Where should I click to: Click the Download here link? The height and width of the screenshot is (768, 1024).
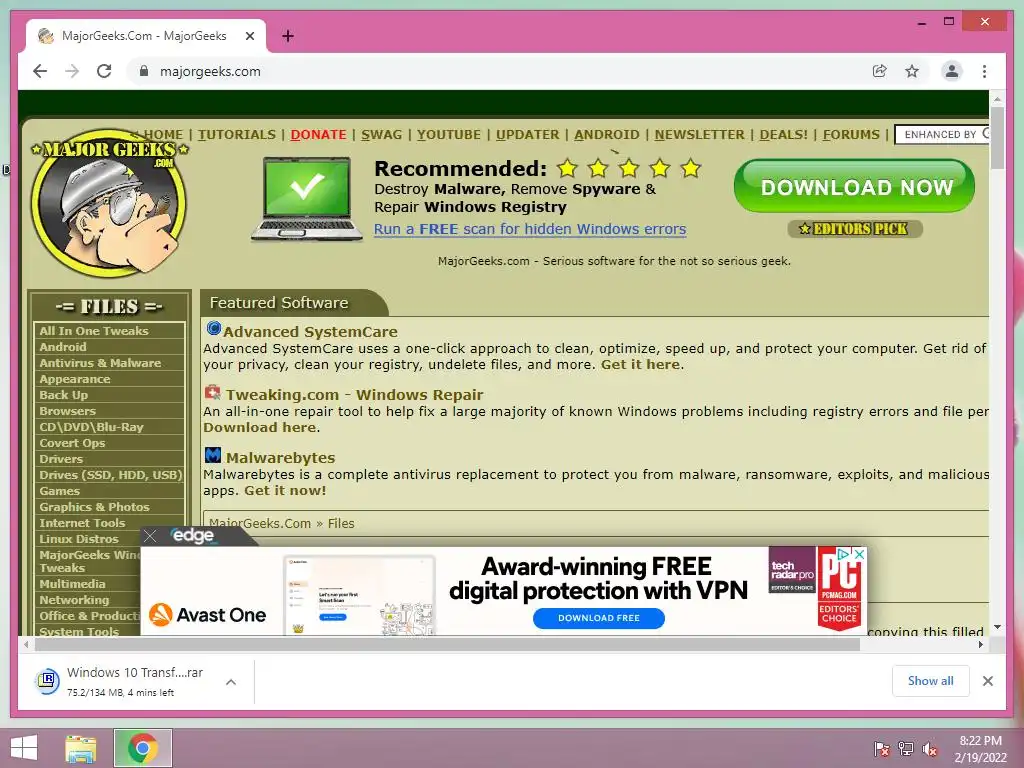(260, 428)
